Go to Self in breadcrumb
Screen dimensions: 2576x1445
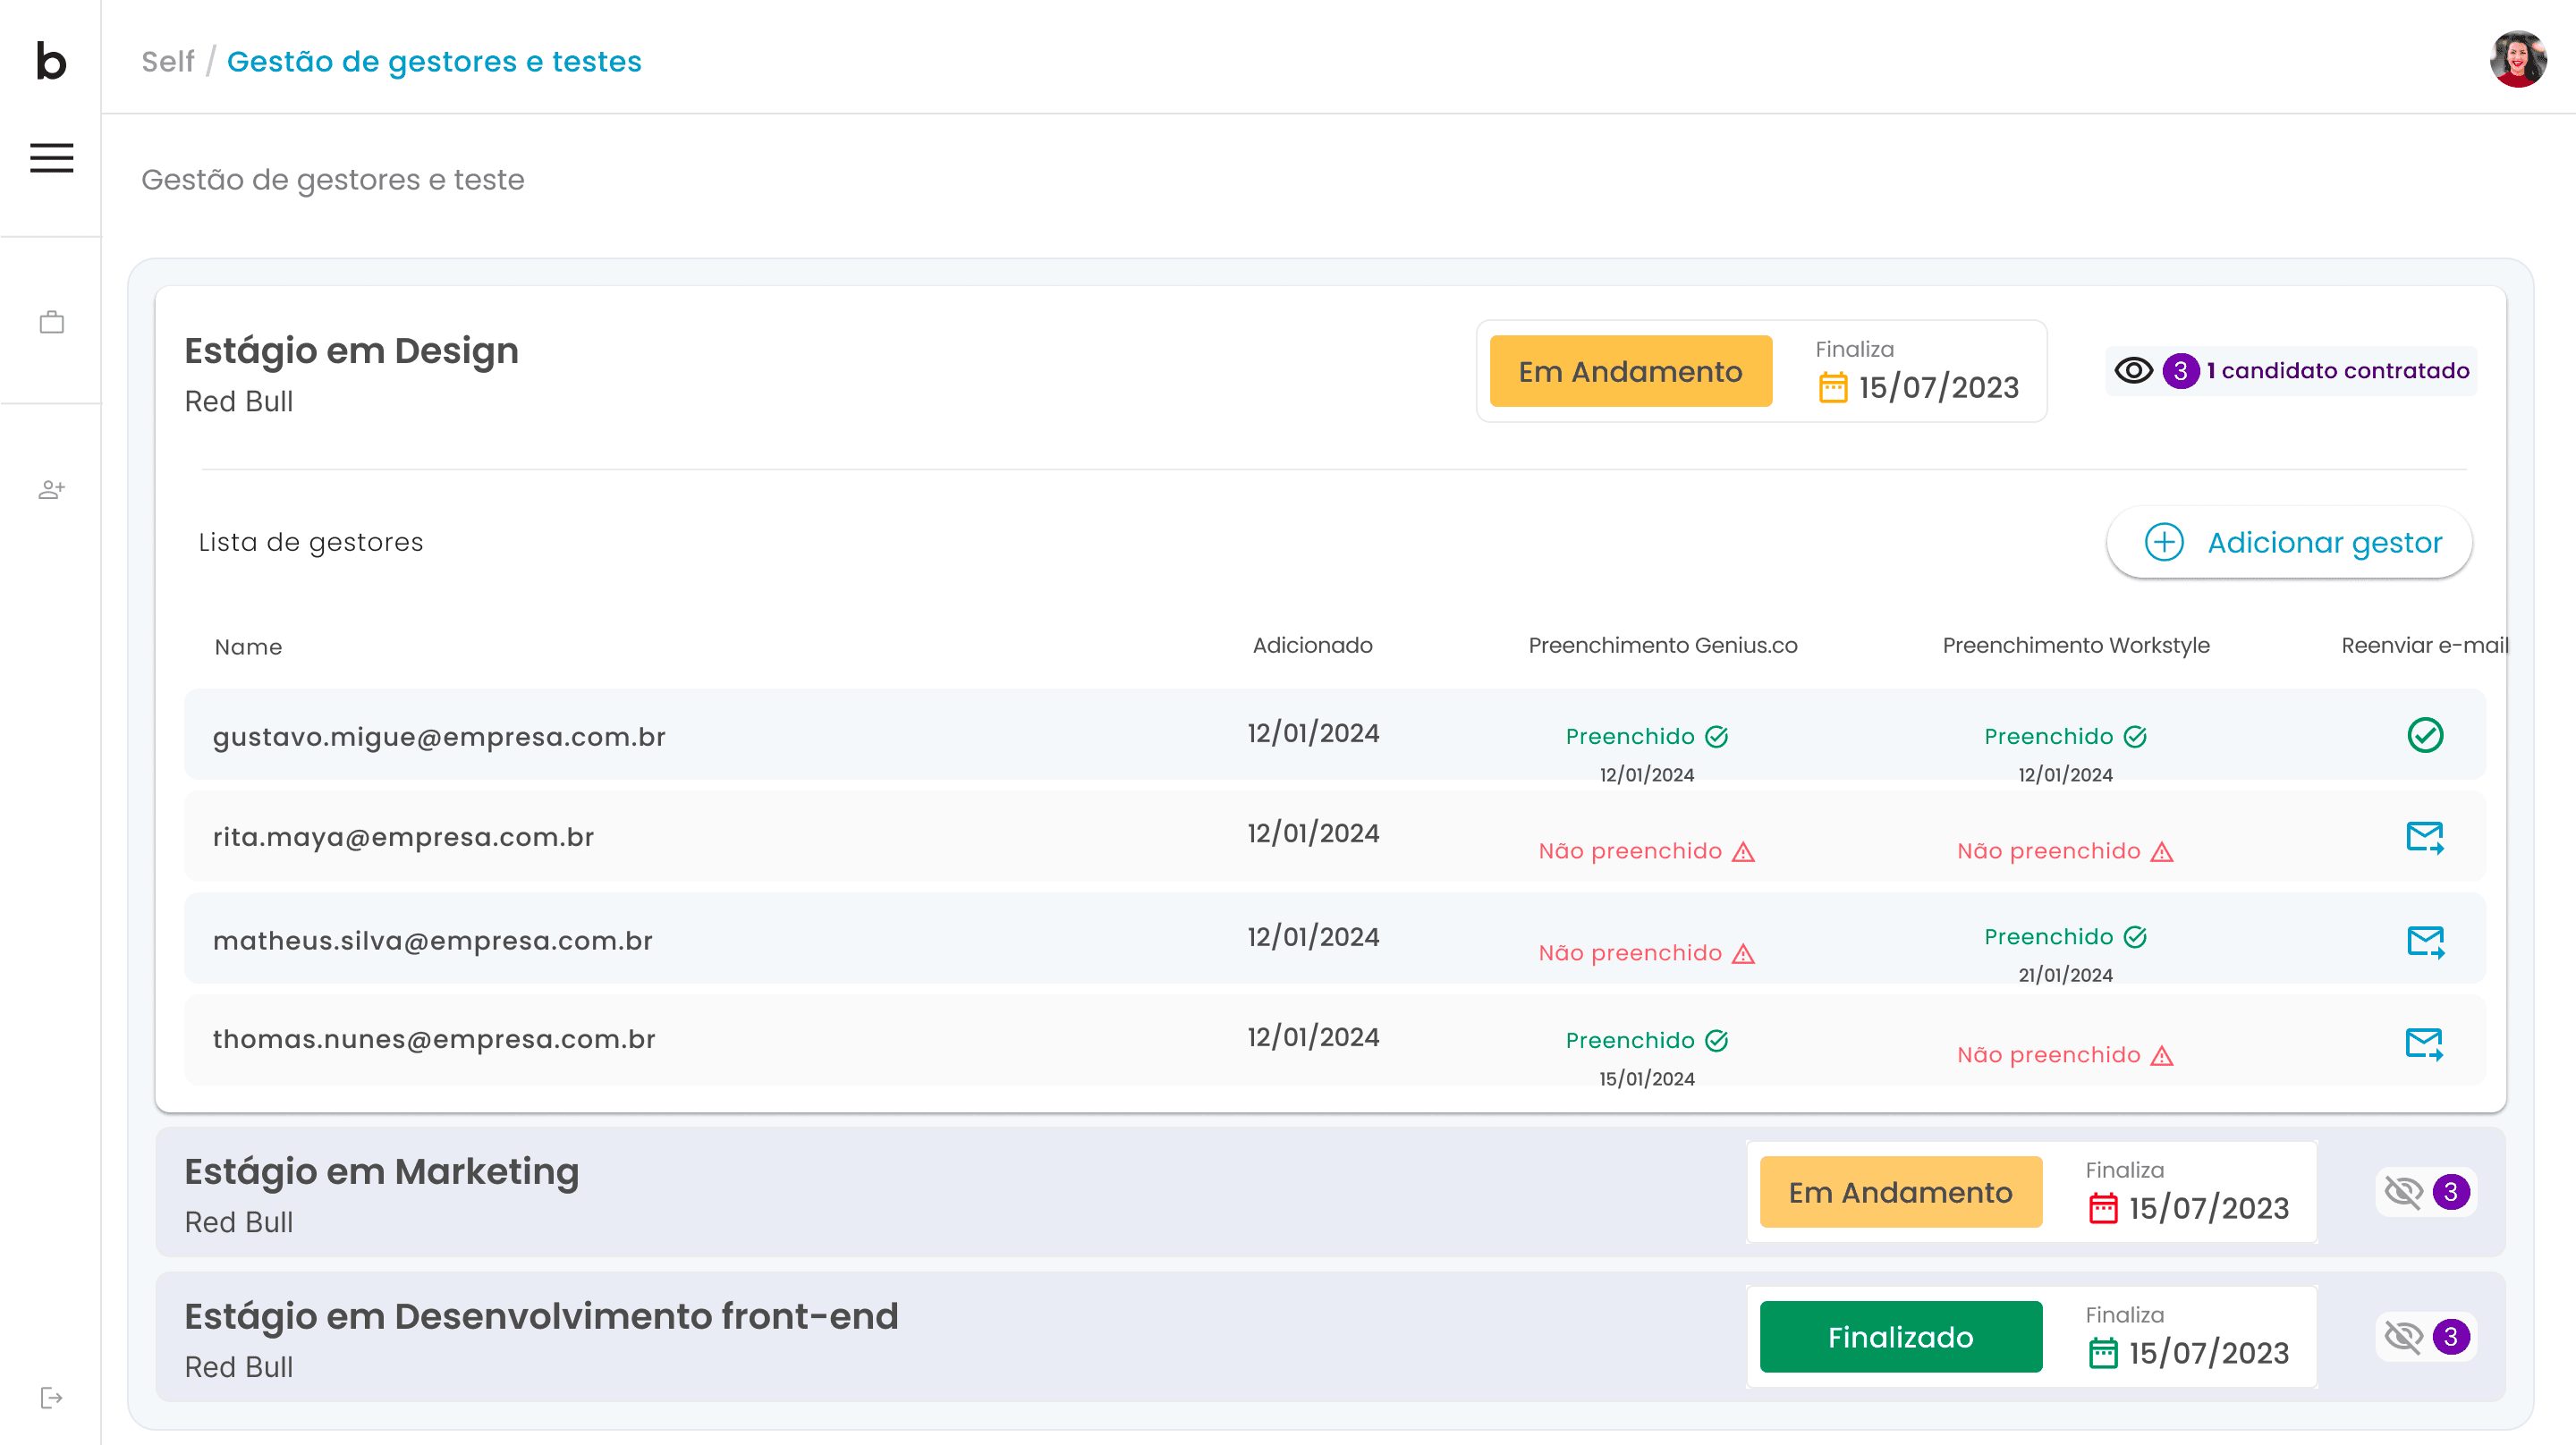[x=167, y=61]
